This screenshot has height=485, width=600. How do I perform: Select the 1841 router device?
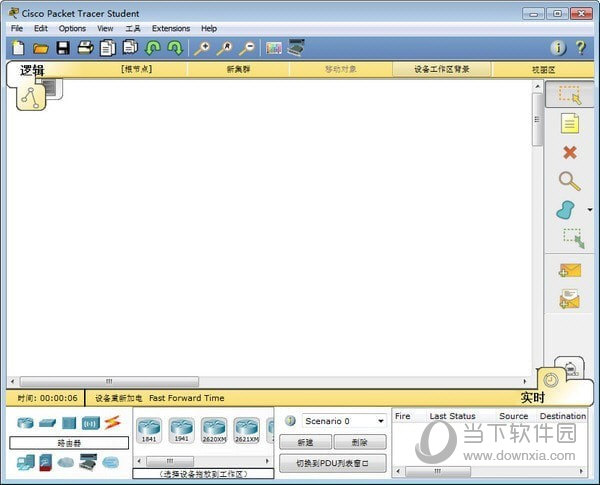(x=150, y=430)
